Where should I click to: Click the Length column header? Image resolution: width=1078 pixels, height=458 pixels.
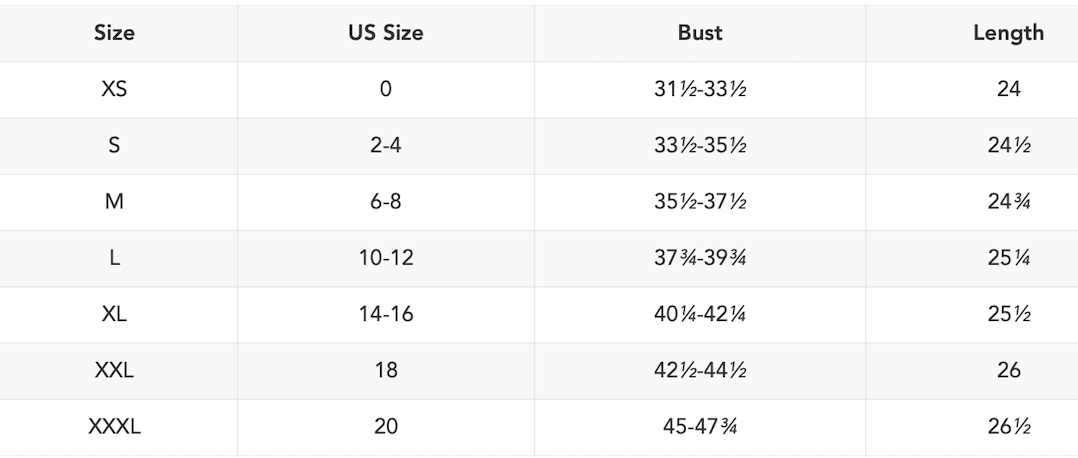click(1008, 33)
